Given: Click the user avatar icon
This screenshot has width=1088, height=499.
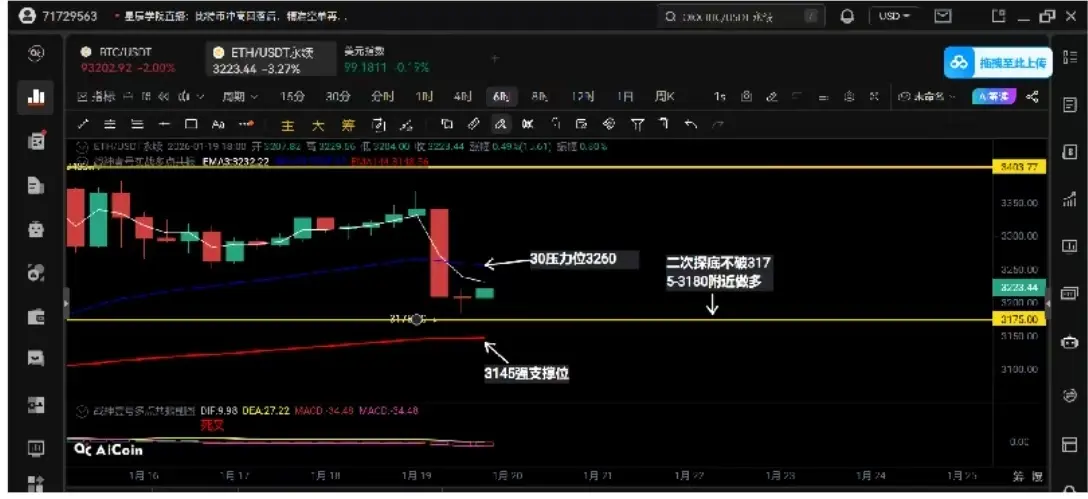Looking at the screenshot, I should tap(27, 16).
